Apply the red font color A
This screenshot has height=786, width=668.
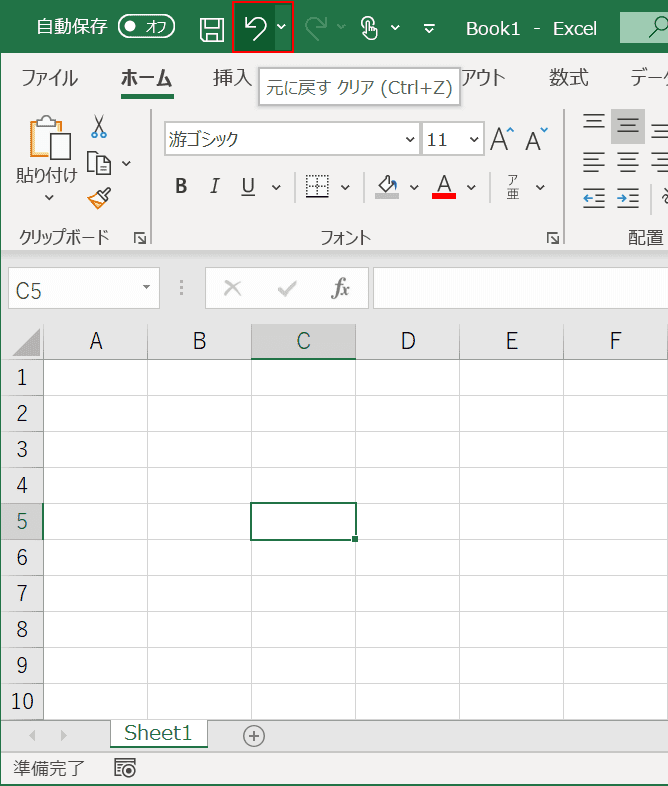[x=444, y=186]
